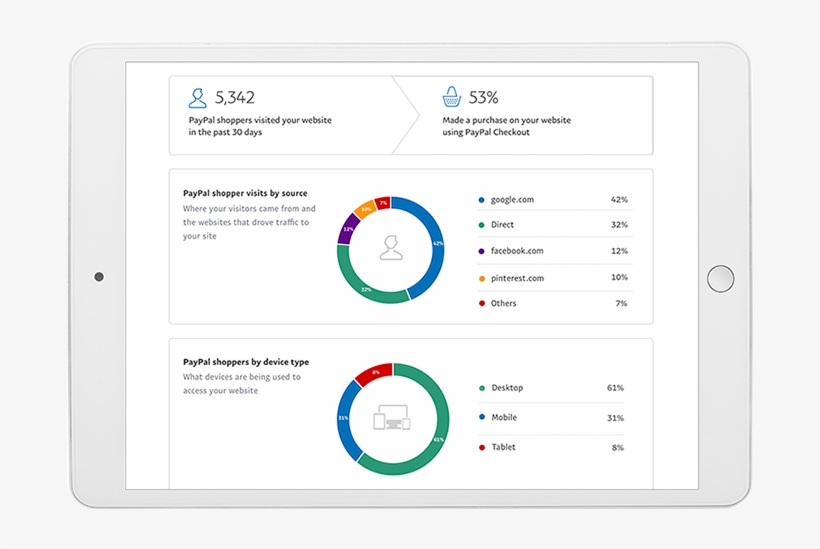Click the 5,342 shopper count
Screen dimensions: 820x549
pyautogui.click(x=235, y=98)
